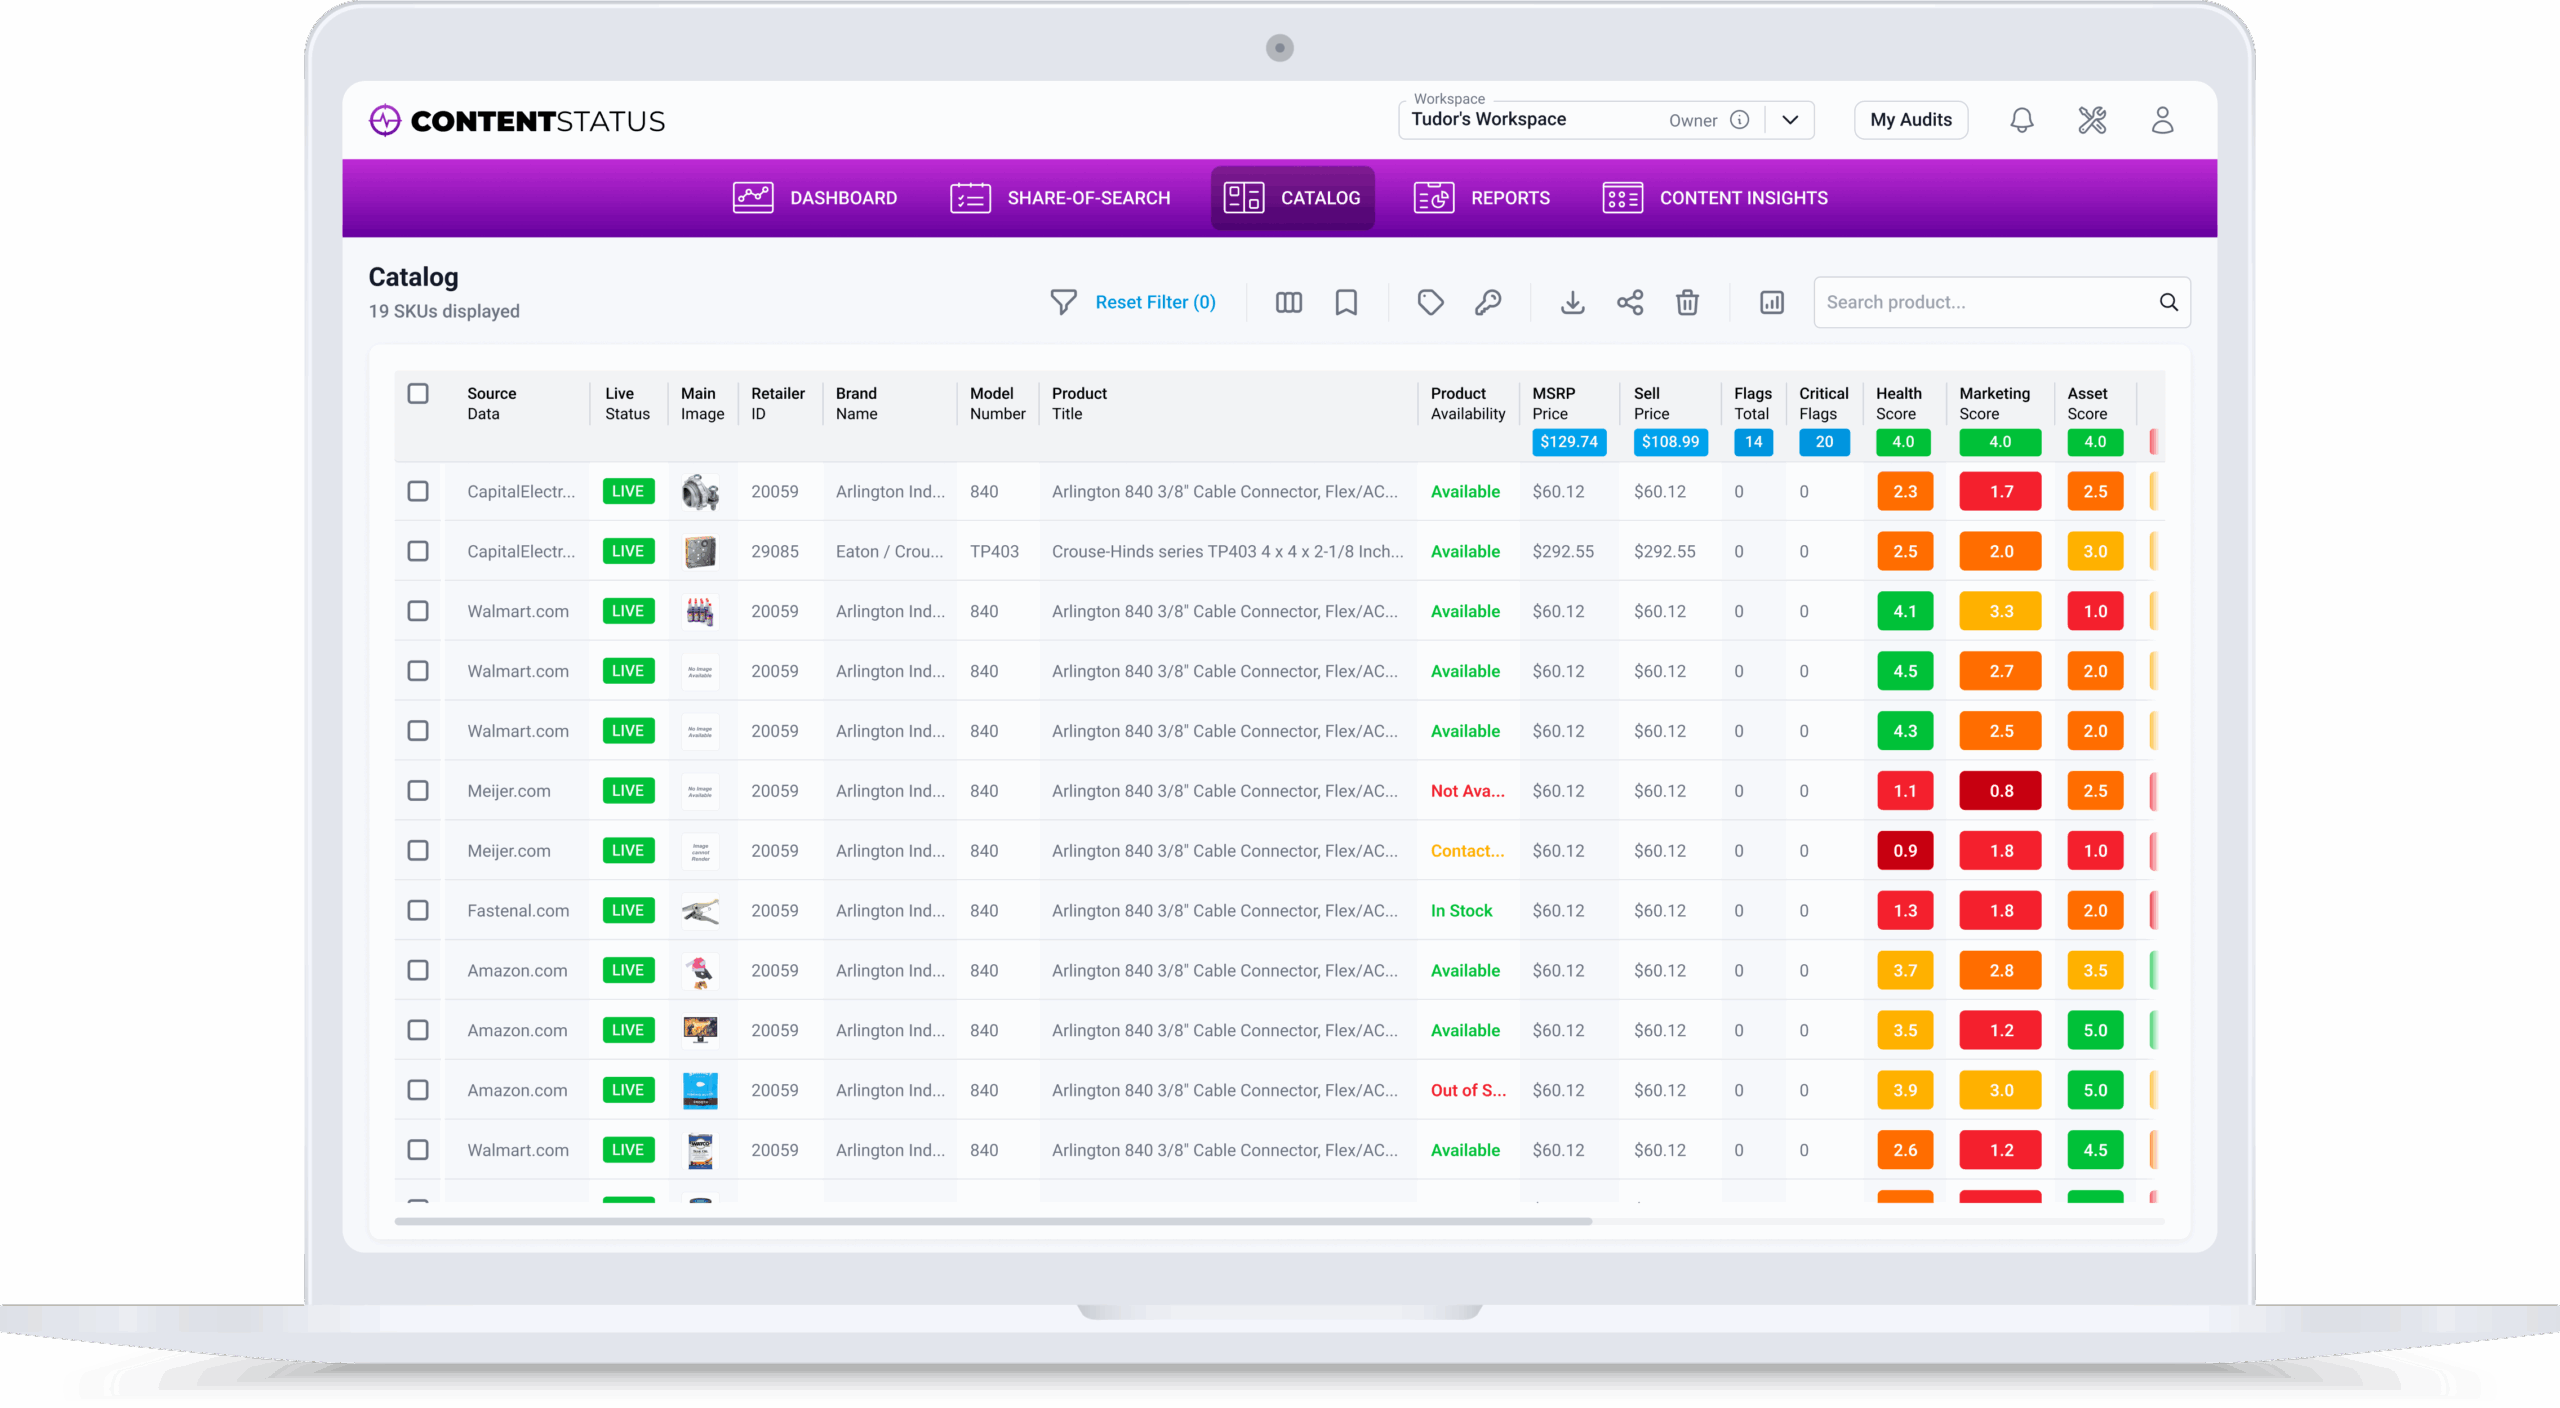Click the Content Insights grid icon
The width and height of the screenshot is (2560, 1408).
click(x=1622, y=198)
